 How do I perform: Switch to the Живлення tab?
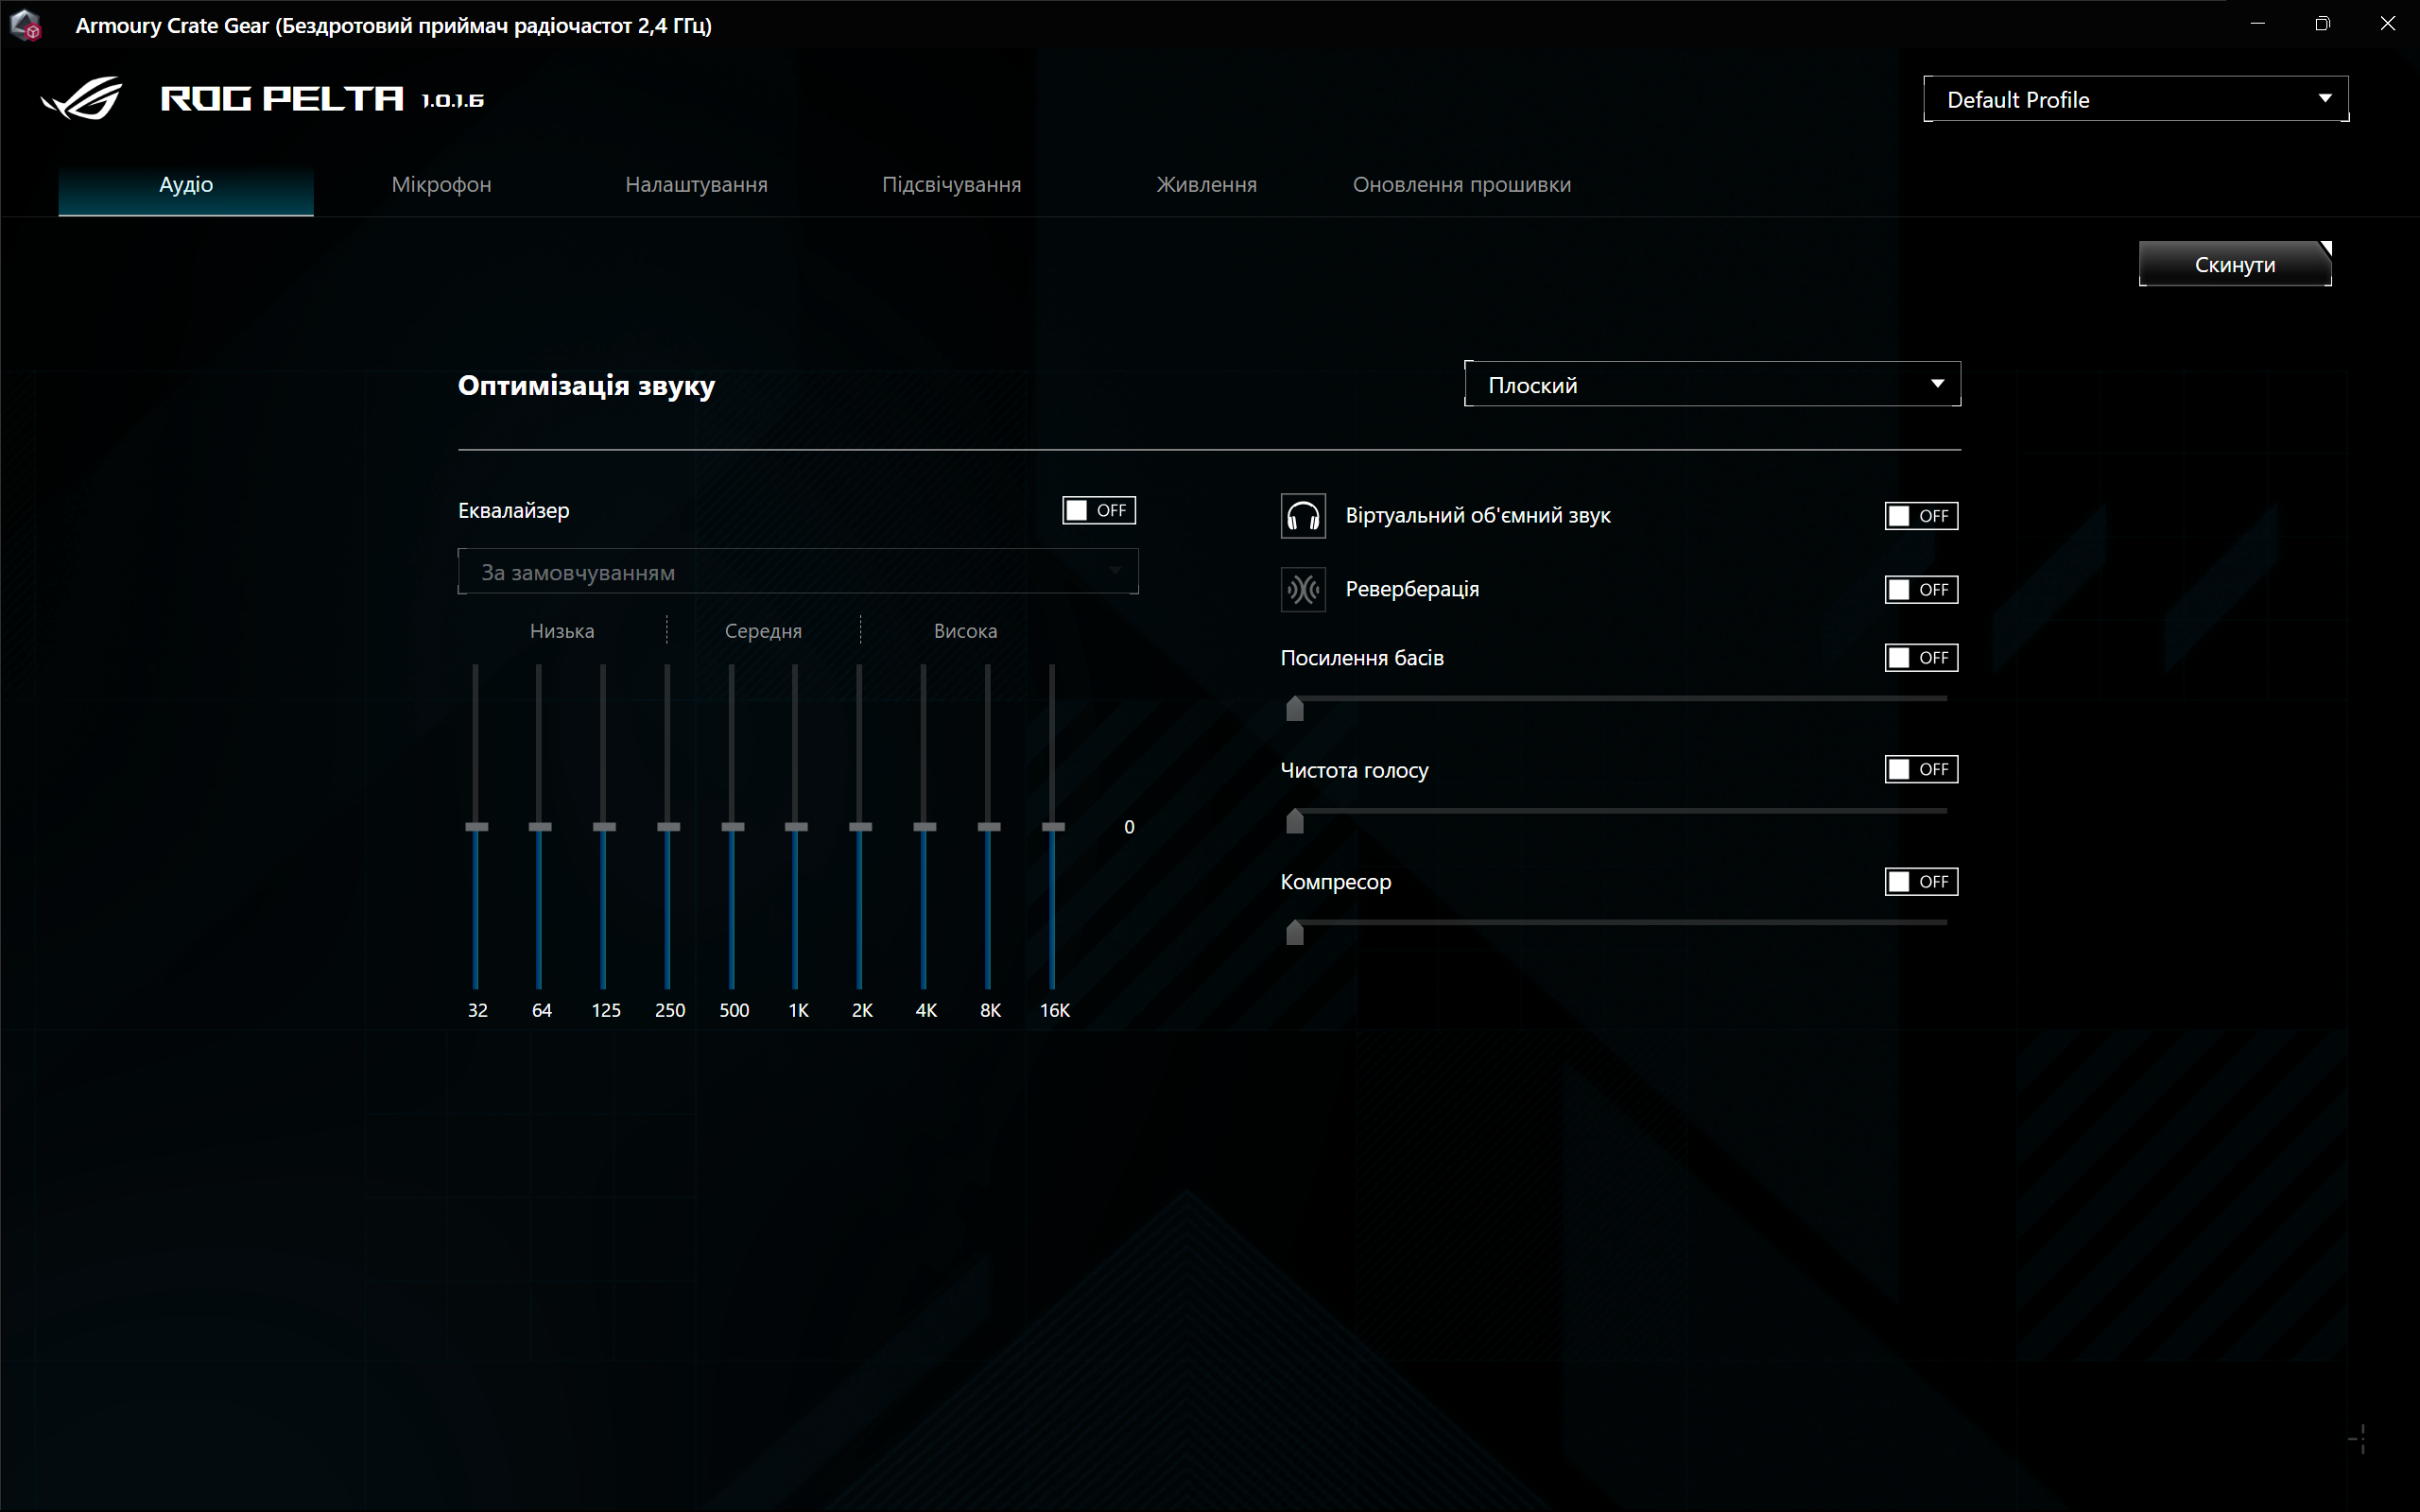1206,184
